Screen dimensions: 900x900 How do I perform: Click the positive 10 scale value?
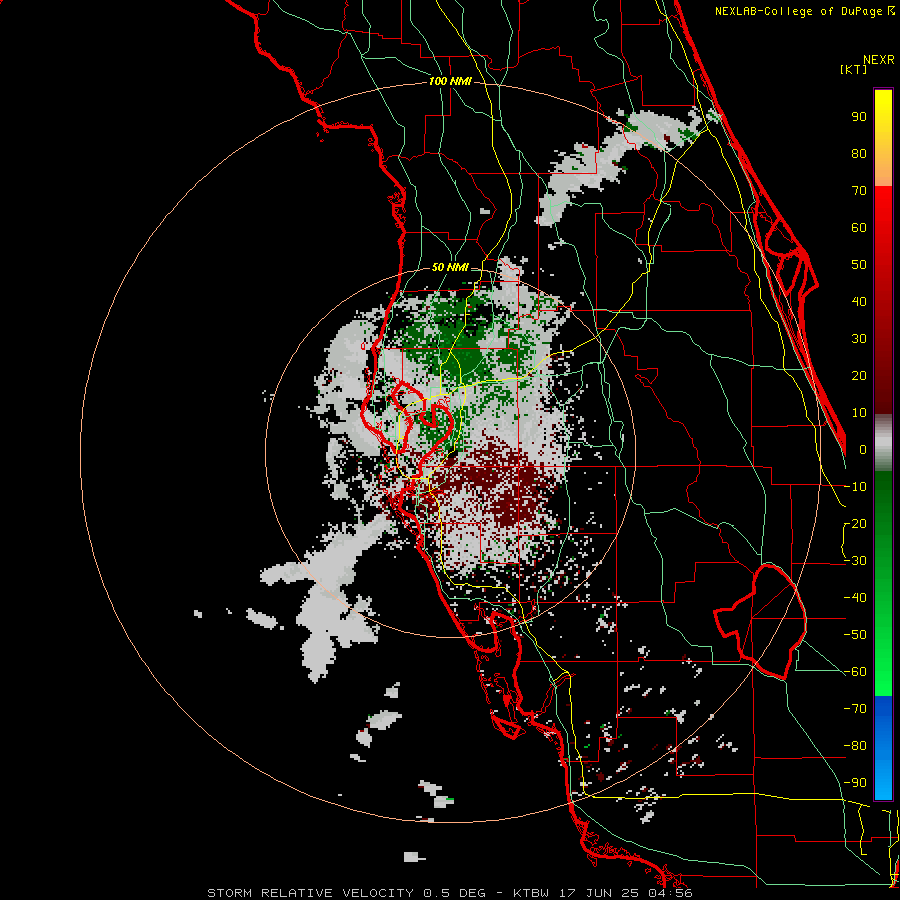(x=859, y=413)
